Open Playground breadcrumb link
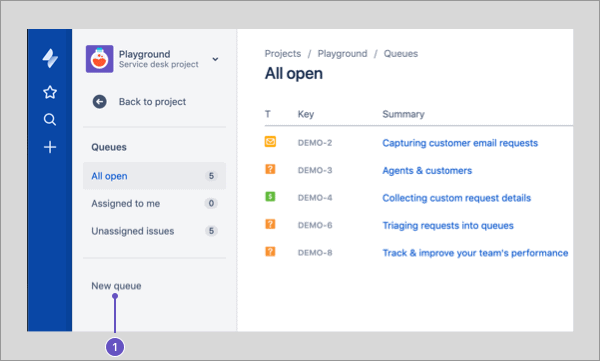The height and width of the screenshot is (361, 600). [x=342, y=54]
